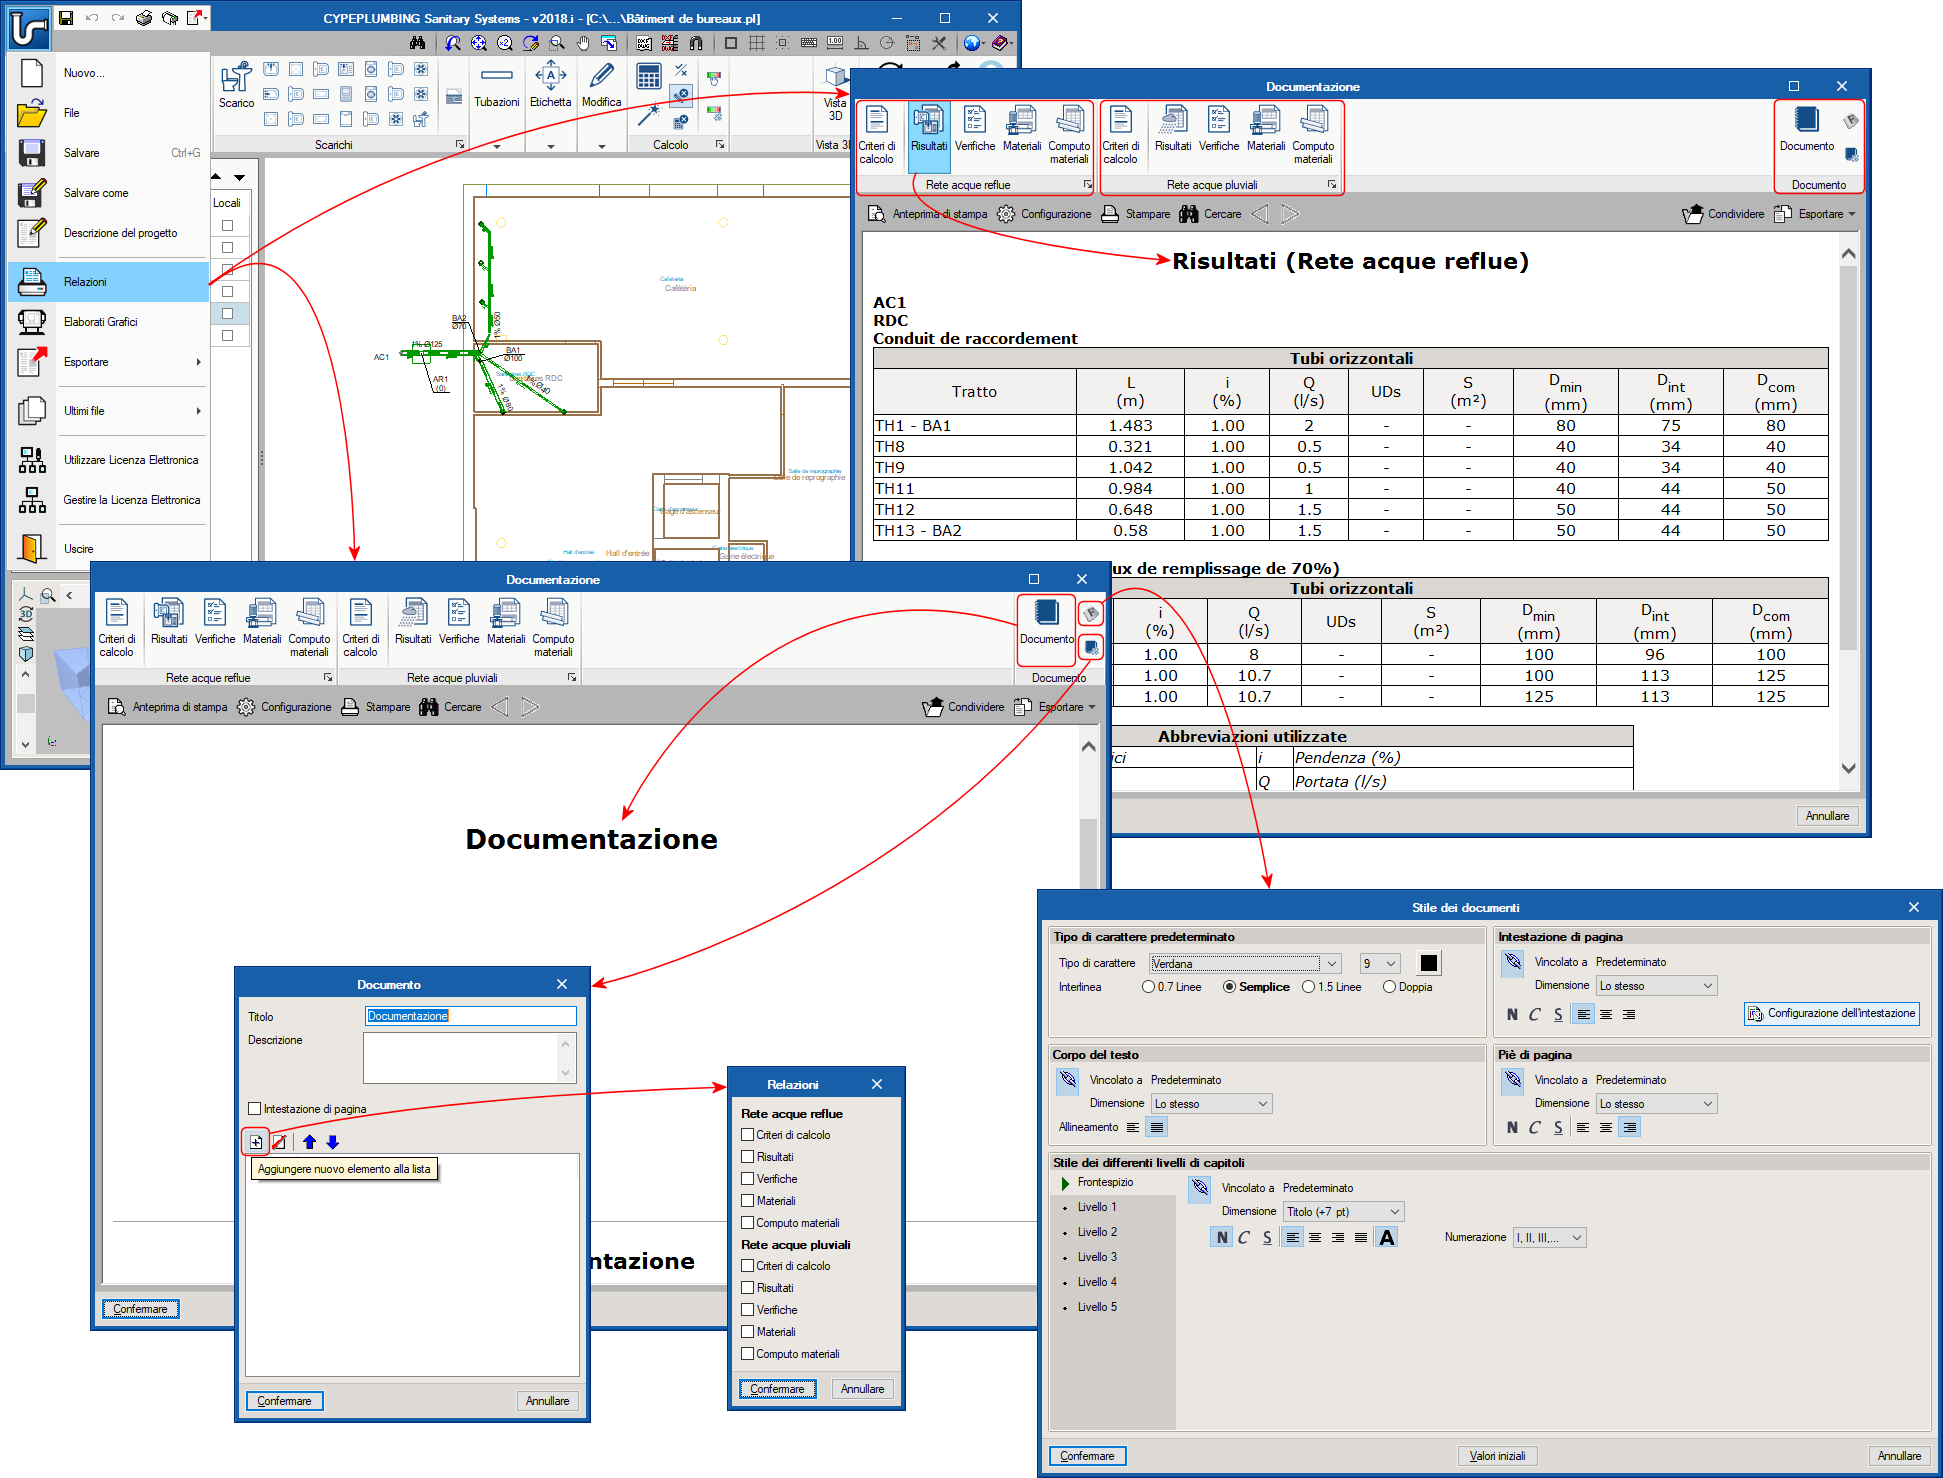The image size is (1943, 1478).
Task: Click Configurazione gear in top Documentazione toolbar
Action: point(1044,214)
